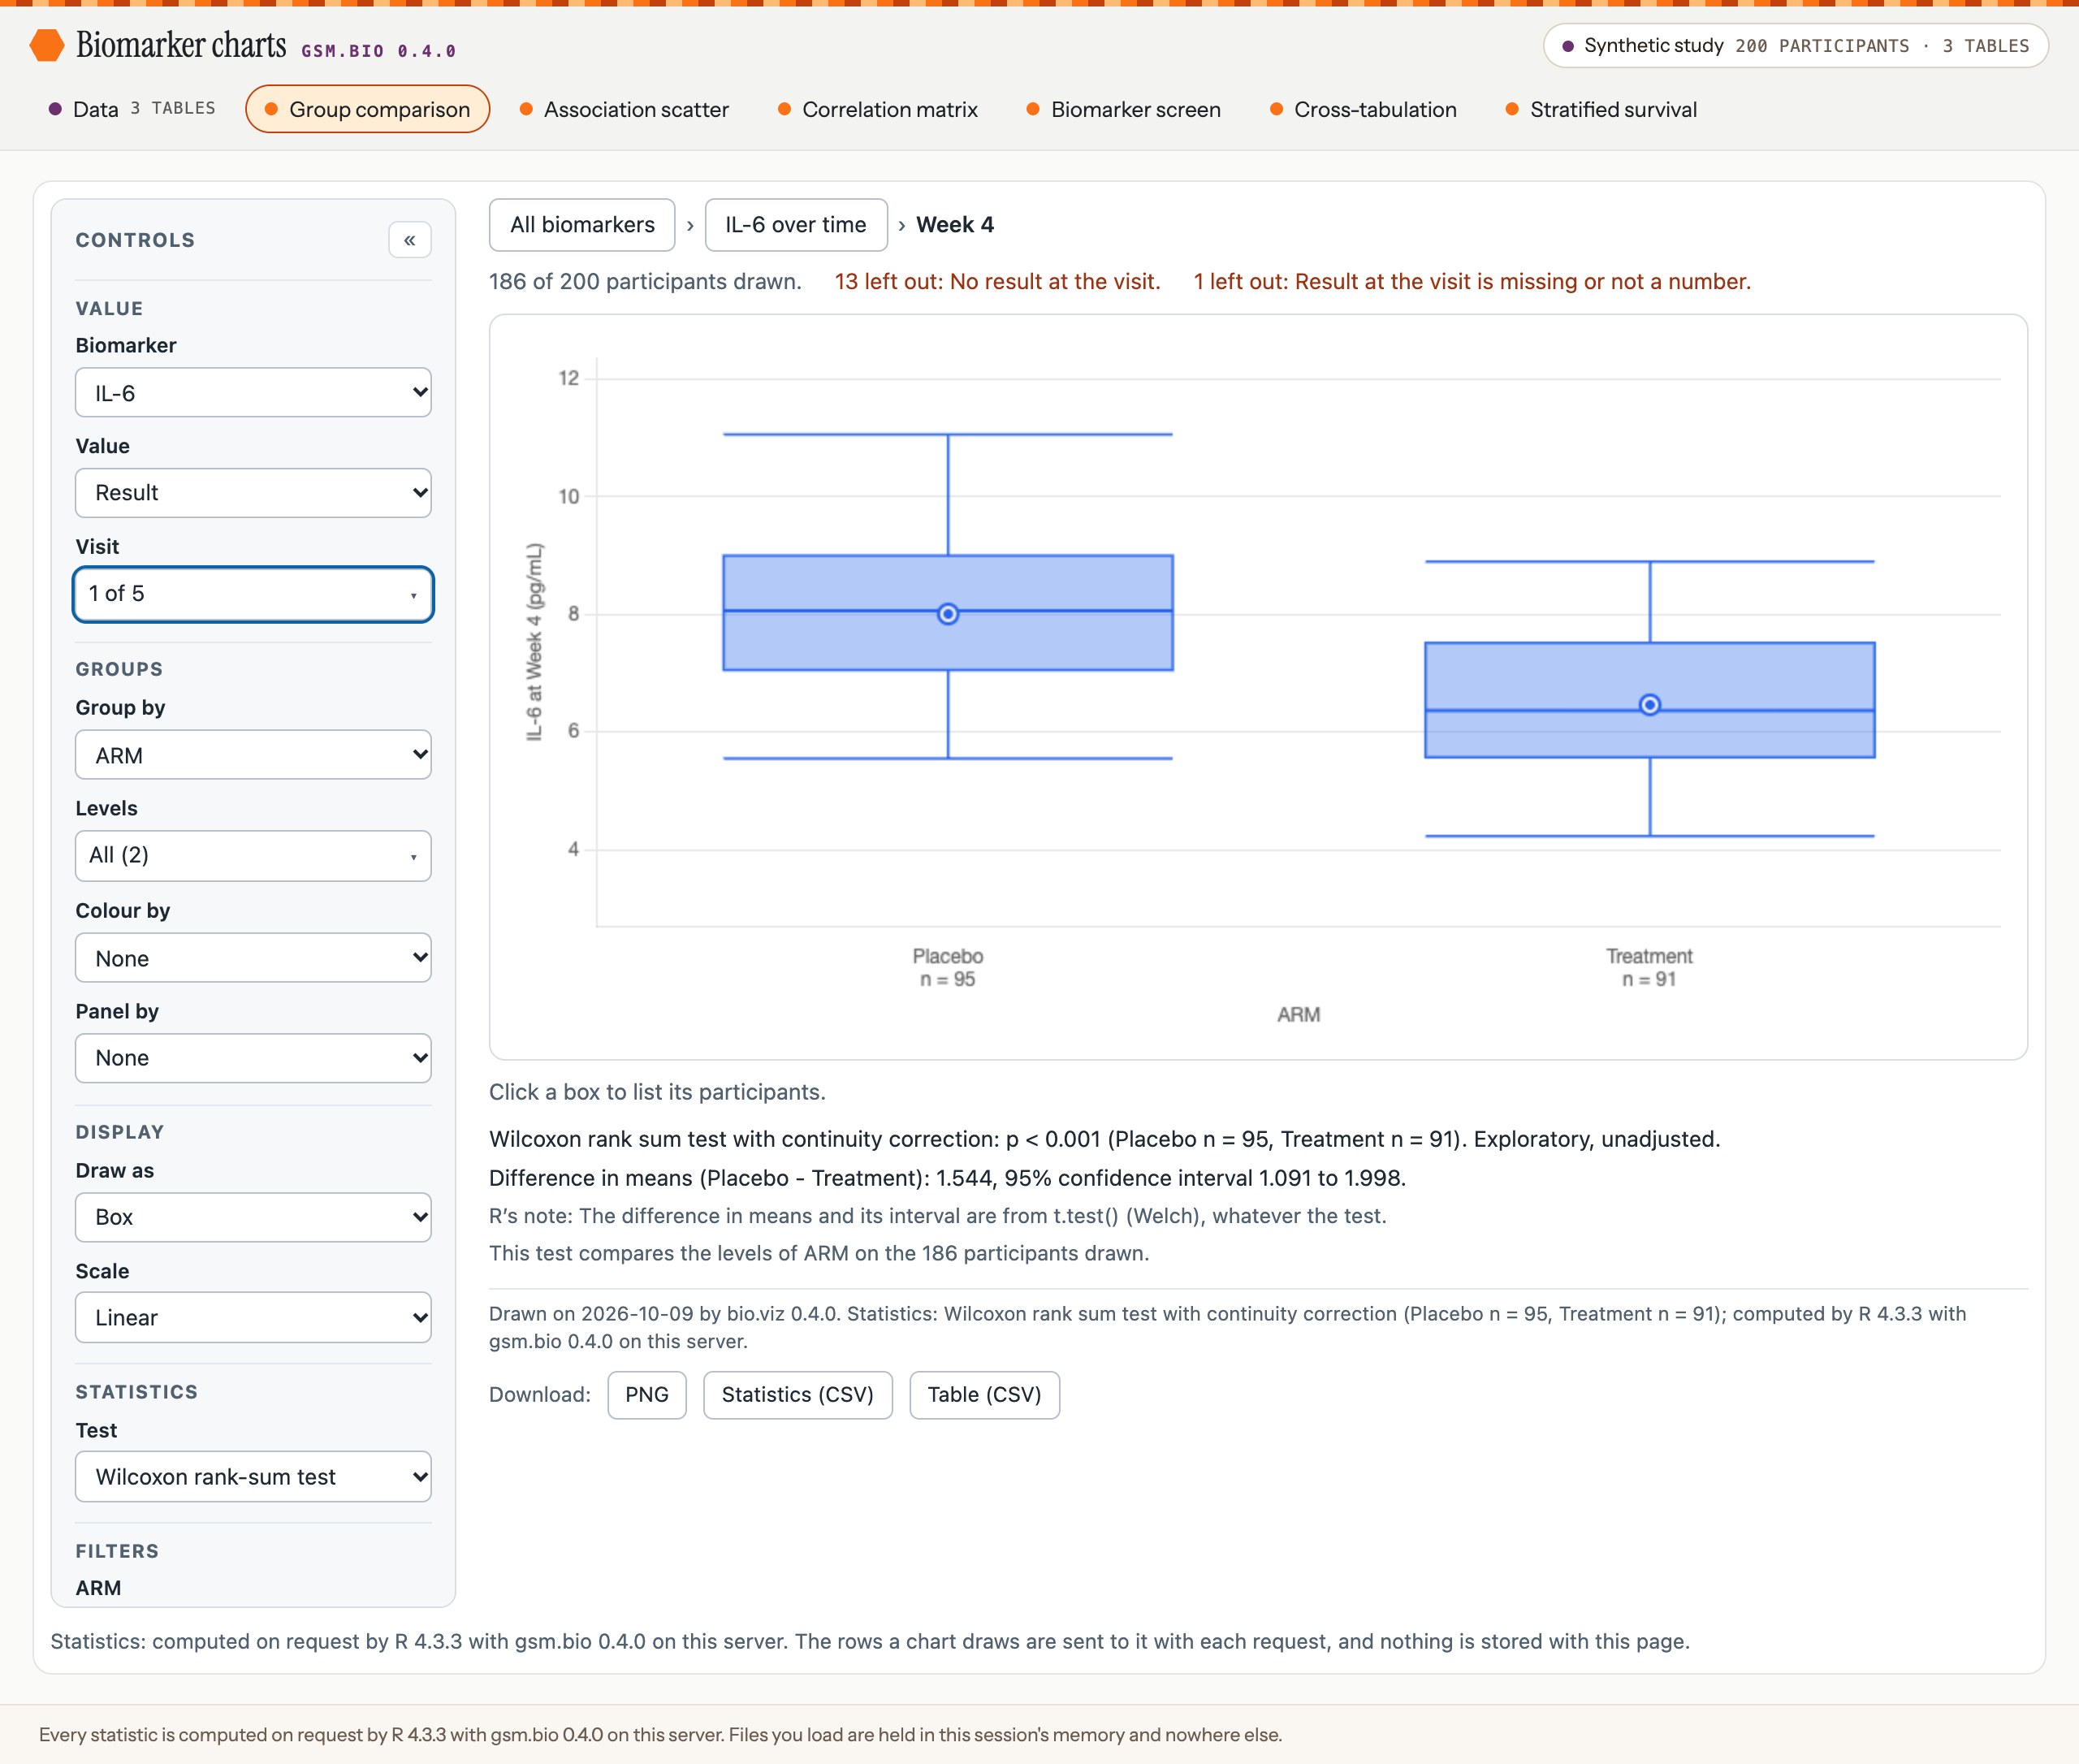Download the chart as PNG
The width and height of the screenshot is (2079, 1764).
tap(647, 1395)
